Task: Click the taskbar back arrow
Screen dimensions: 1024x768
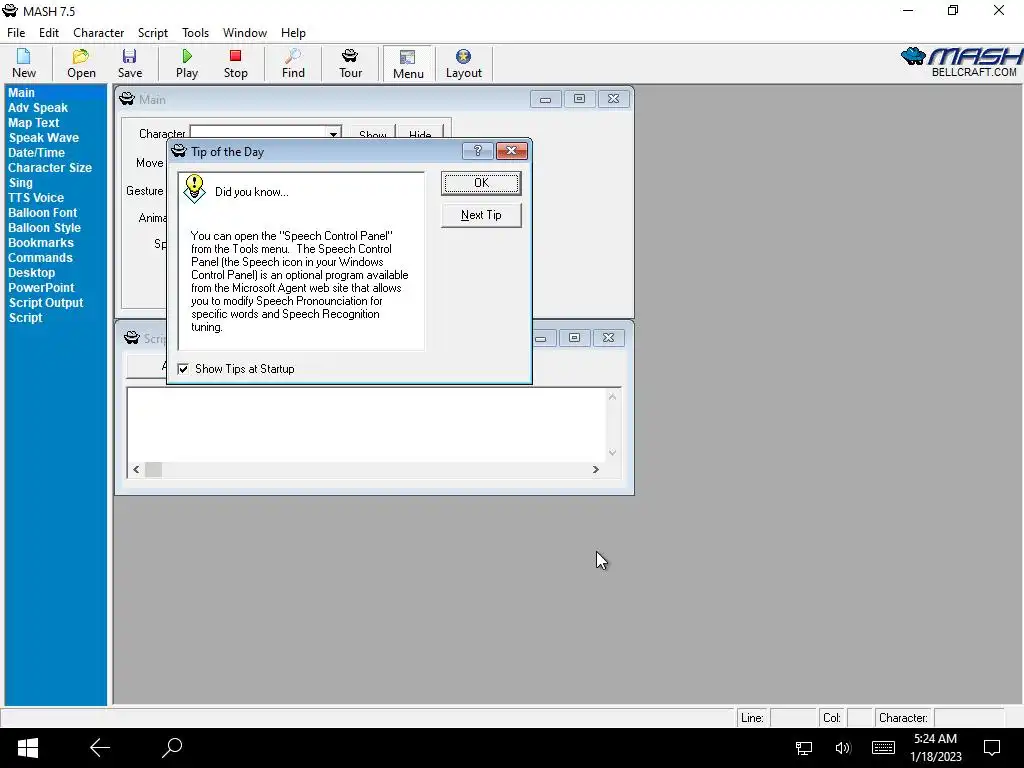Action: point(100,748)
